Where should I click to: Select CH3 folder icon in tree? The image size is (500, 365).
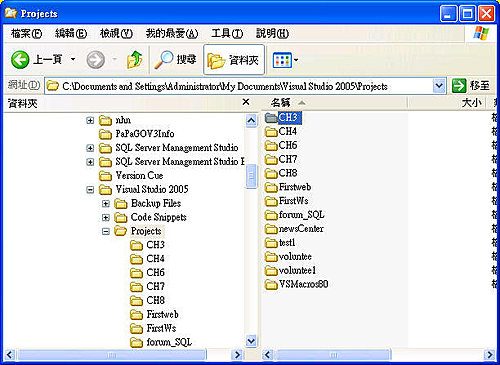[136, 245]
